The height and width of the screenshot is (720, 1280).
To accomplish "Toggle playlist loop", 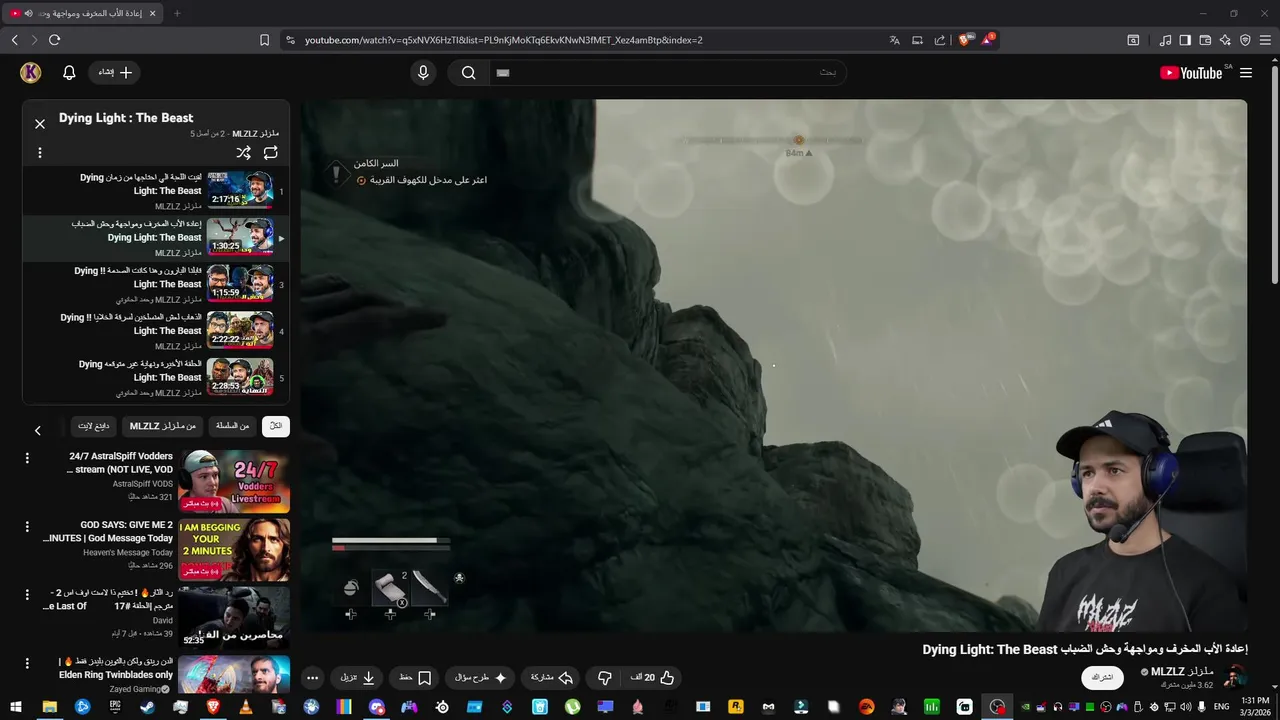I will 271,153.
